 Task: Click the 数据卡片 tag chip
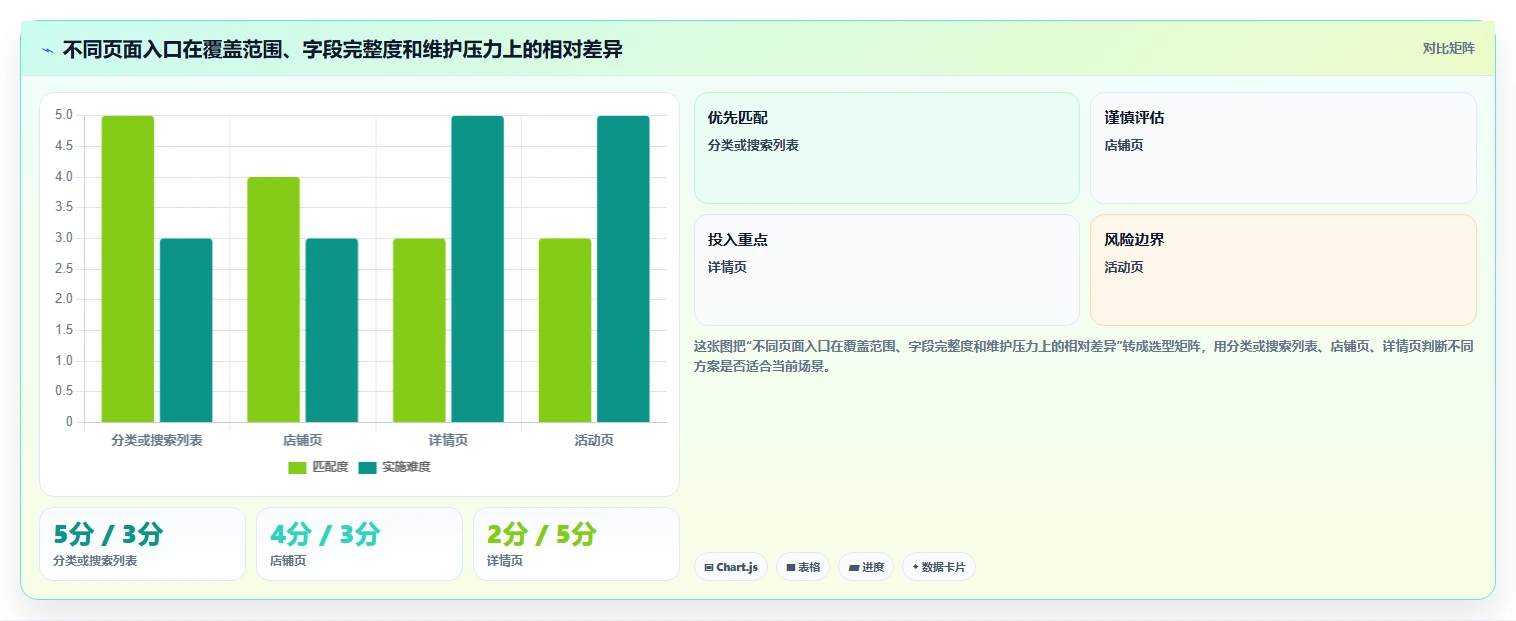pyautogui.click(x=939, y=567)
